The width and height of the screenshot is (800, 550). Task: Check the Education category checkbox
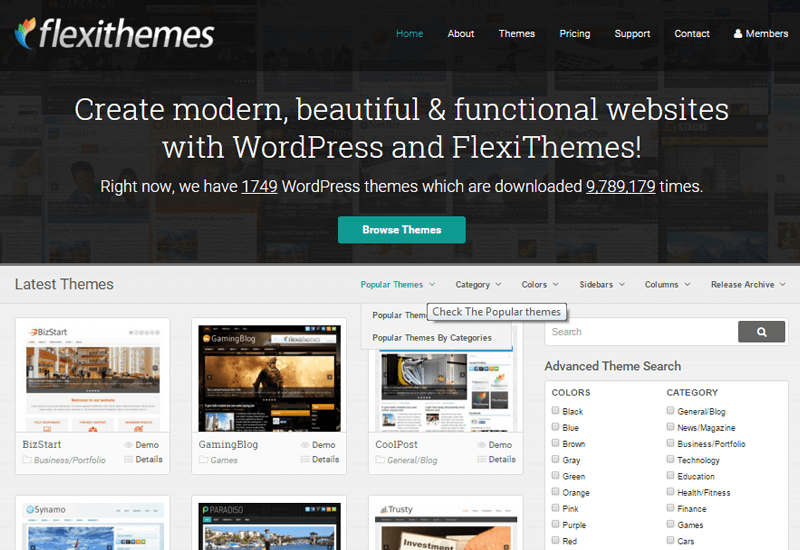[x=670, y=475]
